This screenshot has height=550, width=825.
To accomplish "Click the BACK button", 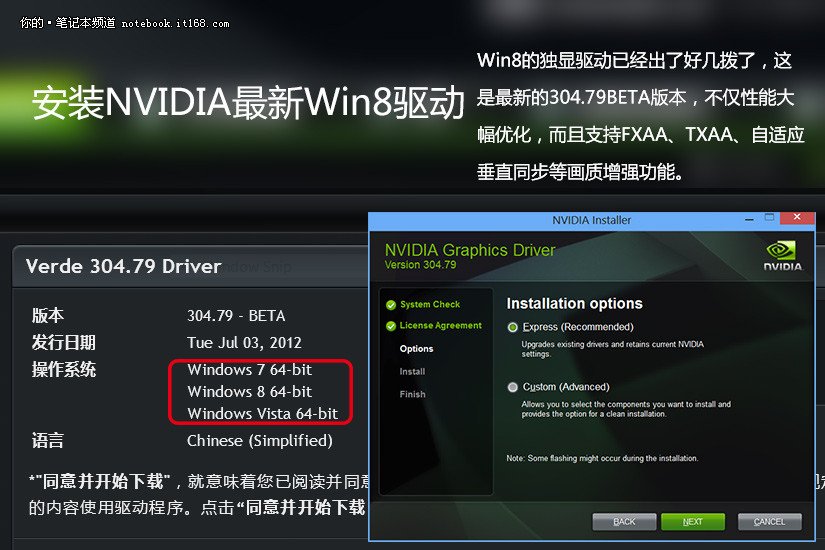I will [x=624, y=522].
